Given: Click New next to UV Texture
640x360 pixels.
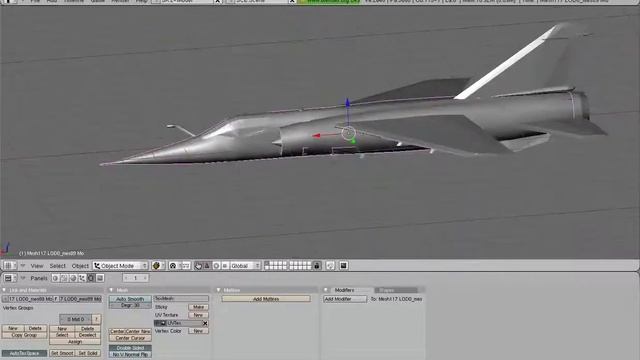Looking at the screenshot, I should (x=198, y=315).
